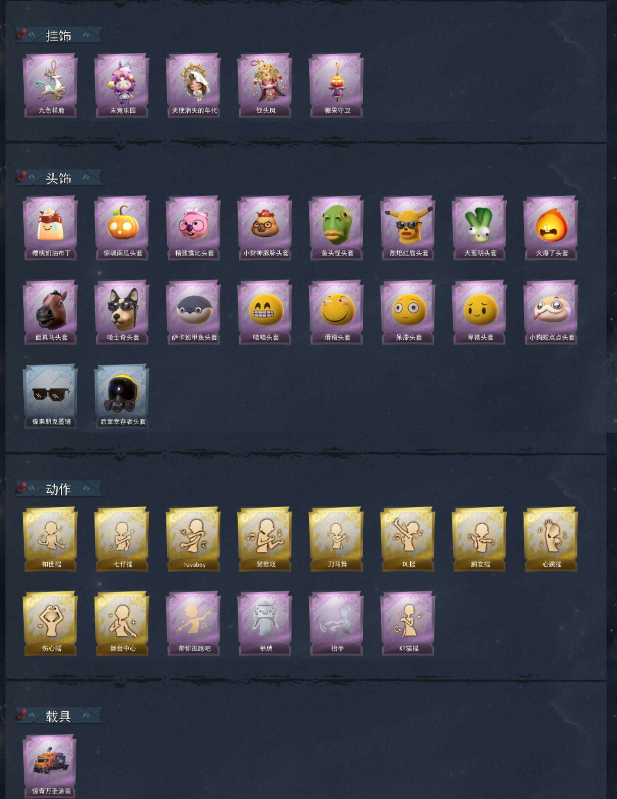The image size is (617, 799).
Task: Select the pumpkin head headgear
Action: (122, 228)
